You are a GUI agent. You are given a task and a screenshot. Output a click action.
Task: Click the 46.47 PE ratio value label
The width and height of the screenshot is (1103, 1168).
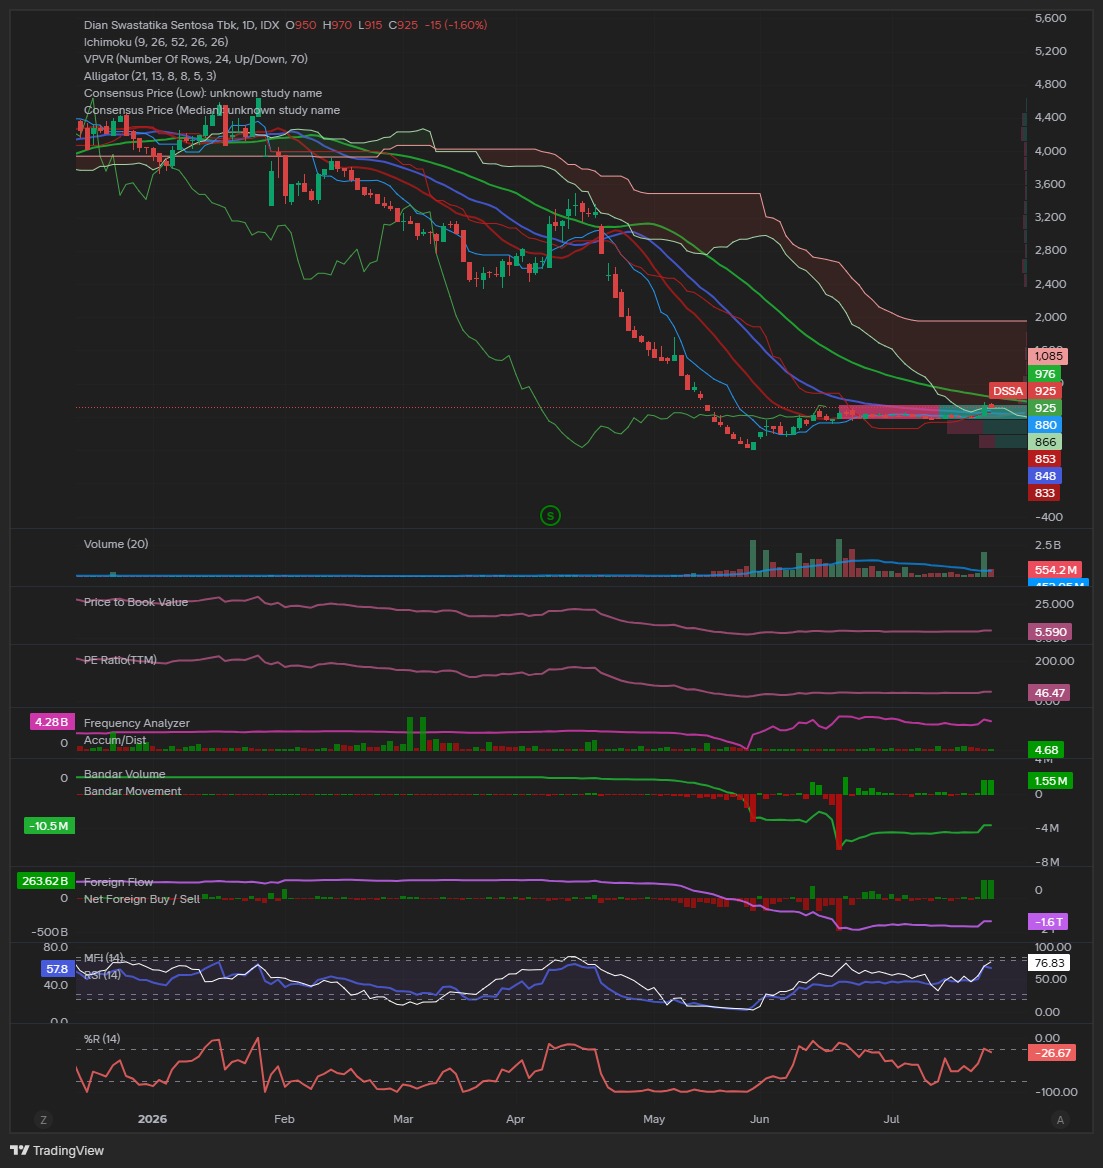[1049, 694]
